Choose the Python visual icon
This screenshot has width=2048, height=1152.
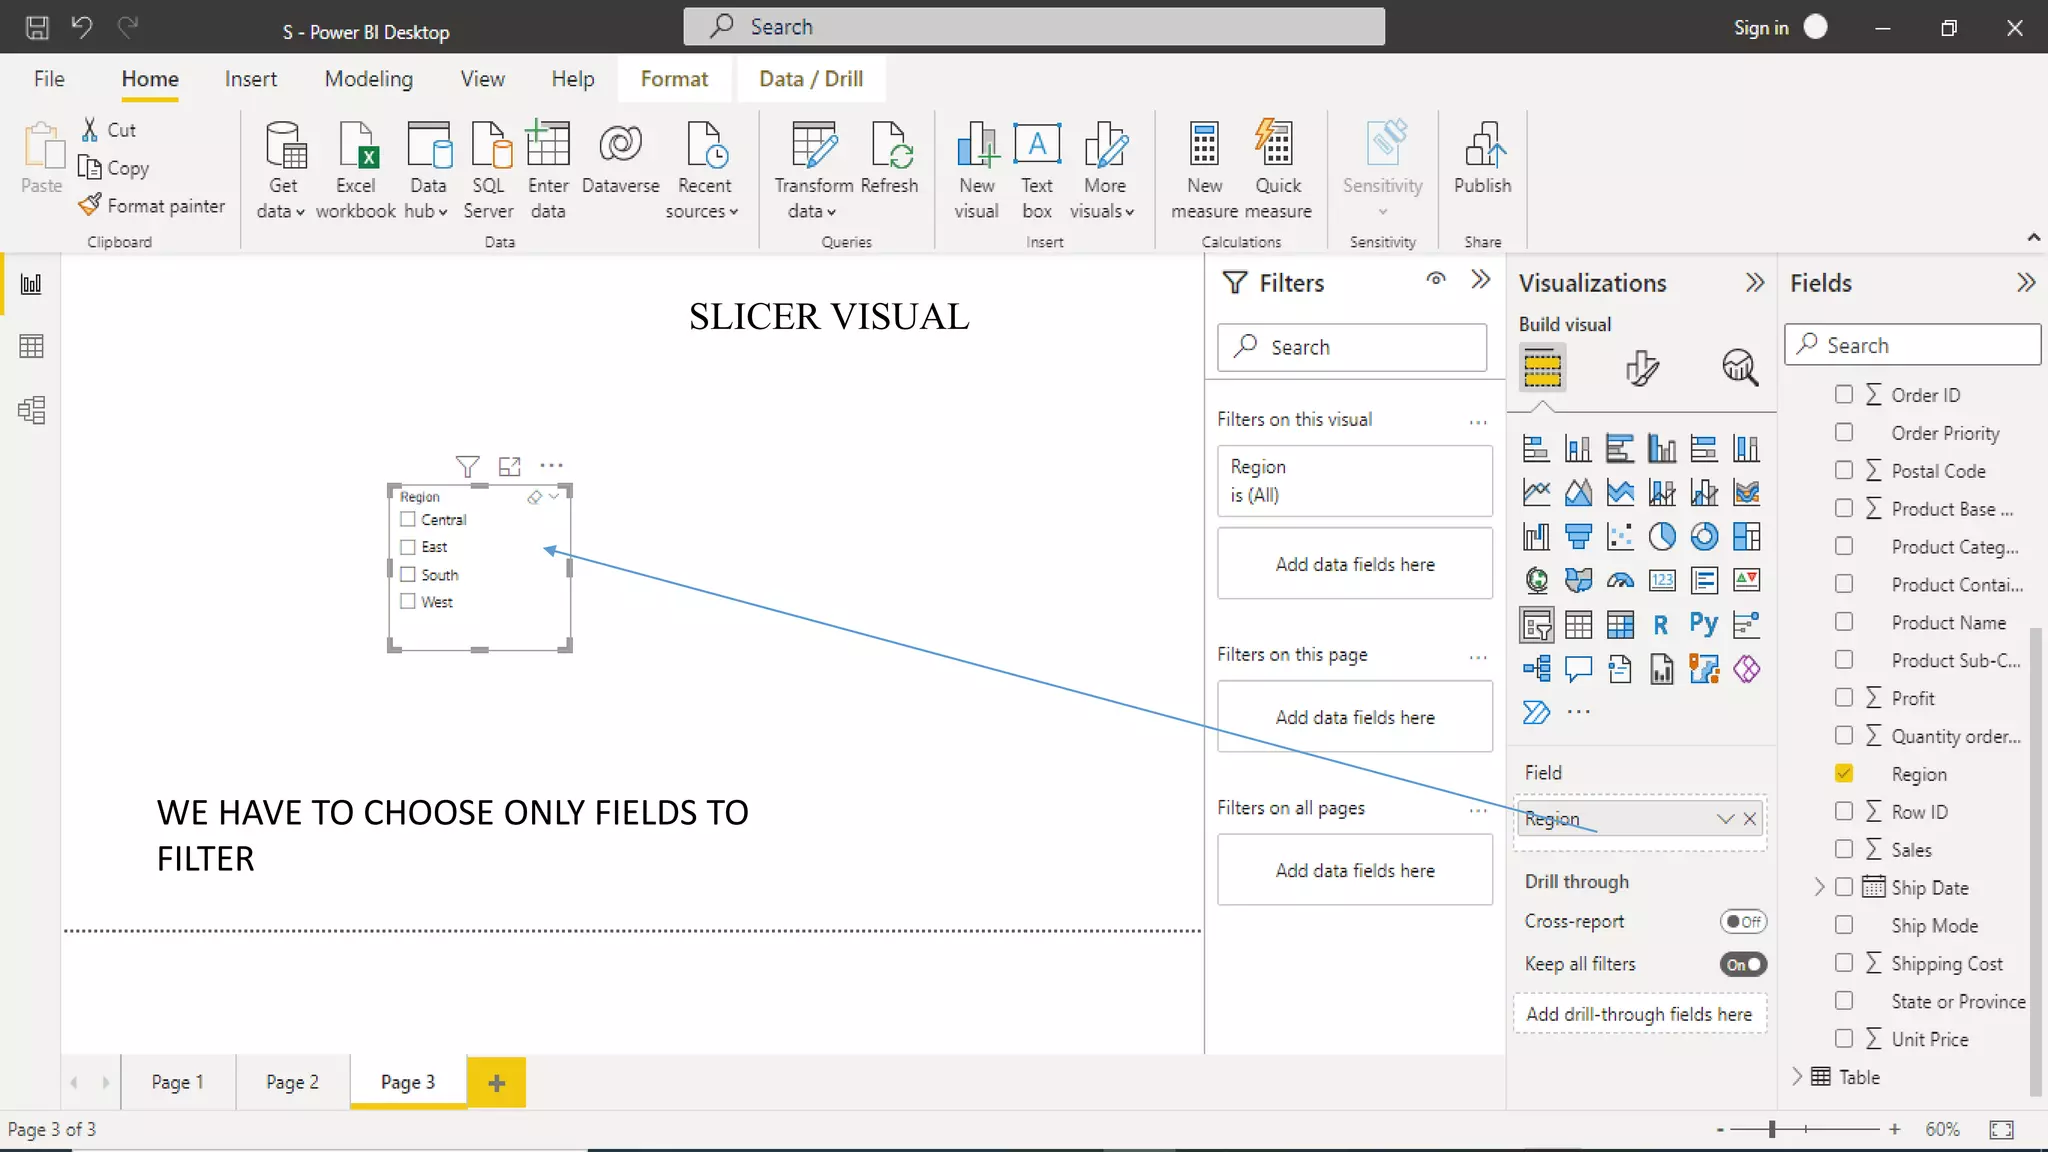[1704, 625]
